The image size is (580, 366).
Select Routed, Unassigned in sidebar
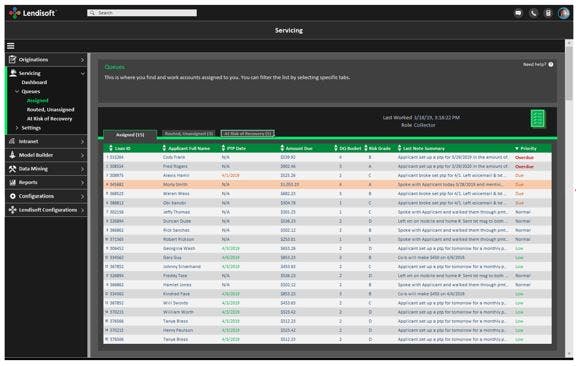point(50,110)
